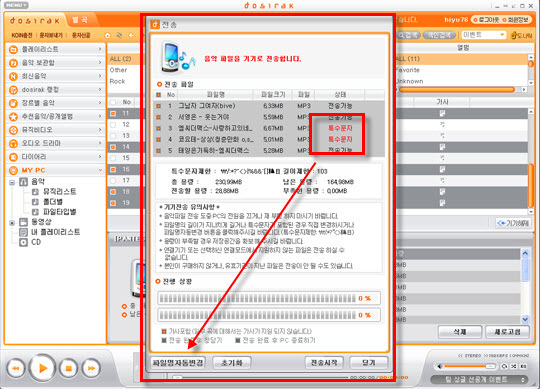The image size is (540, 389).
Task: Open the 플레이리스트 sidebar icon
Action: click(13, 50)
